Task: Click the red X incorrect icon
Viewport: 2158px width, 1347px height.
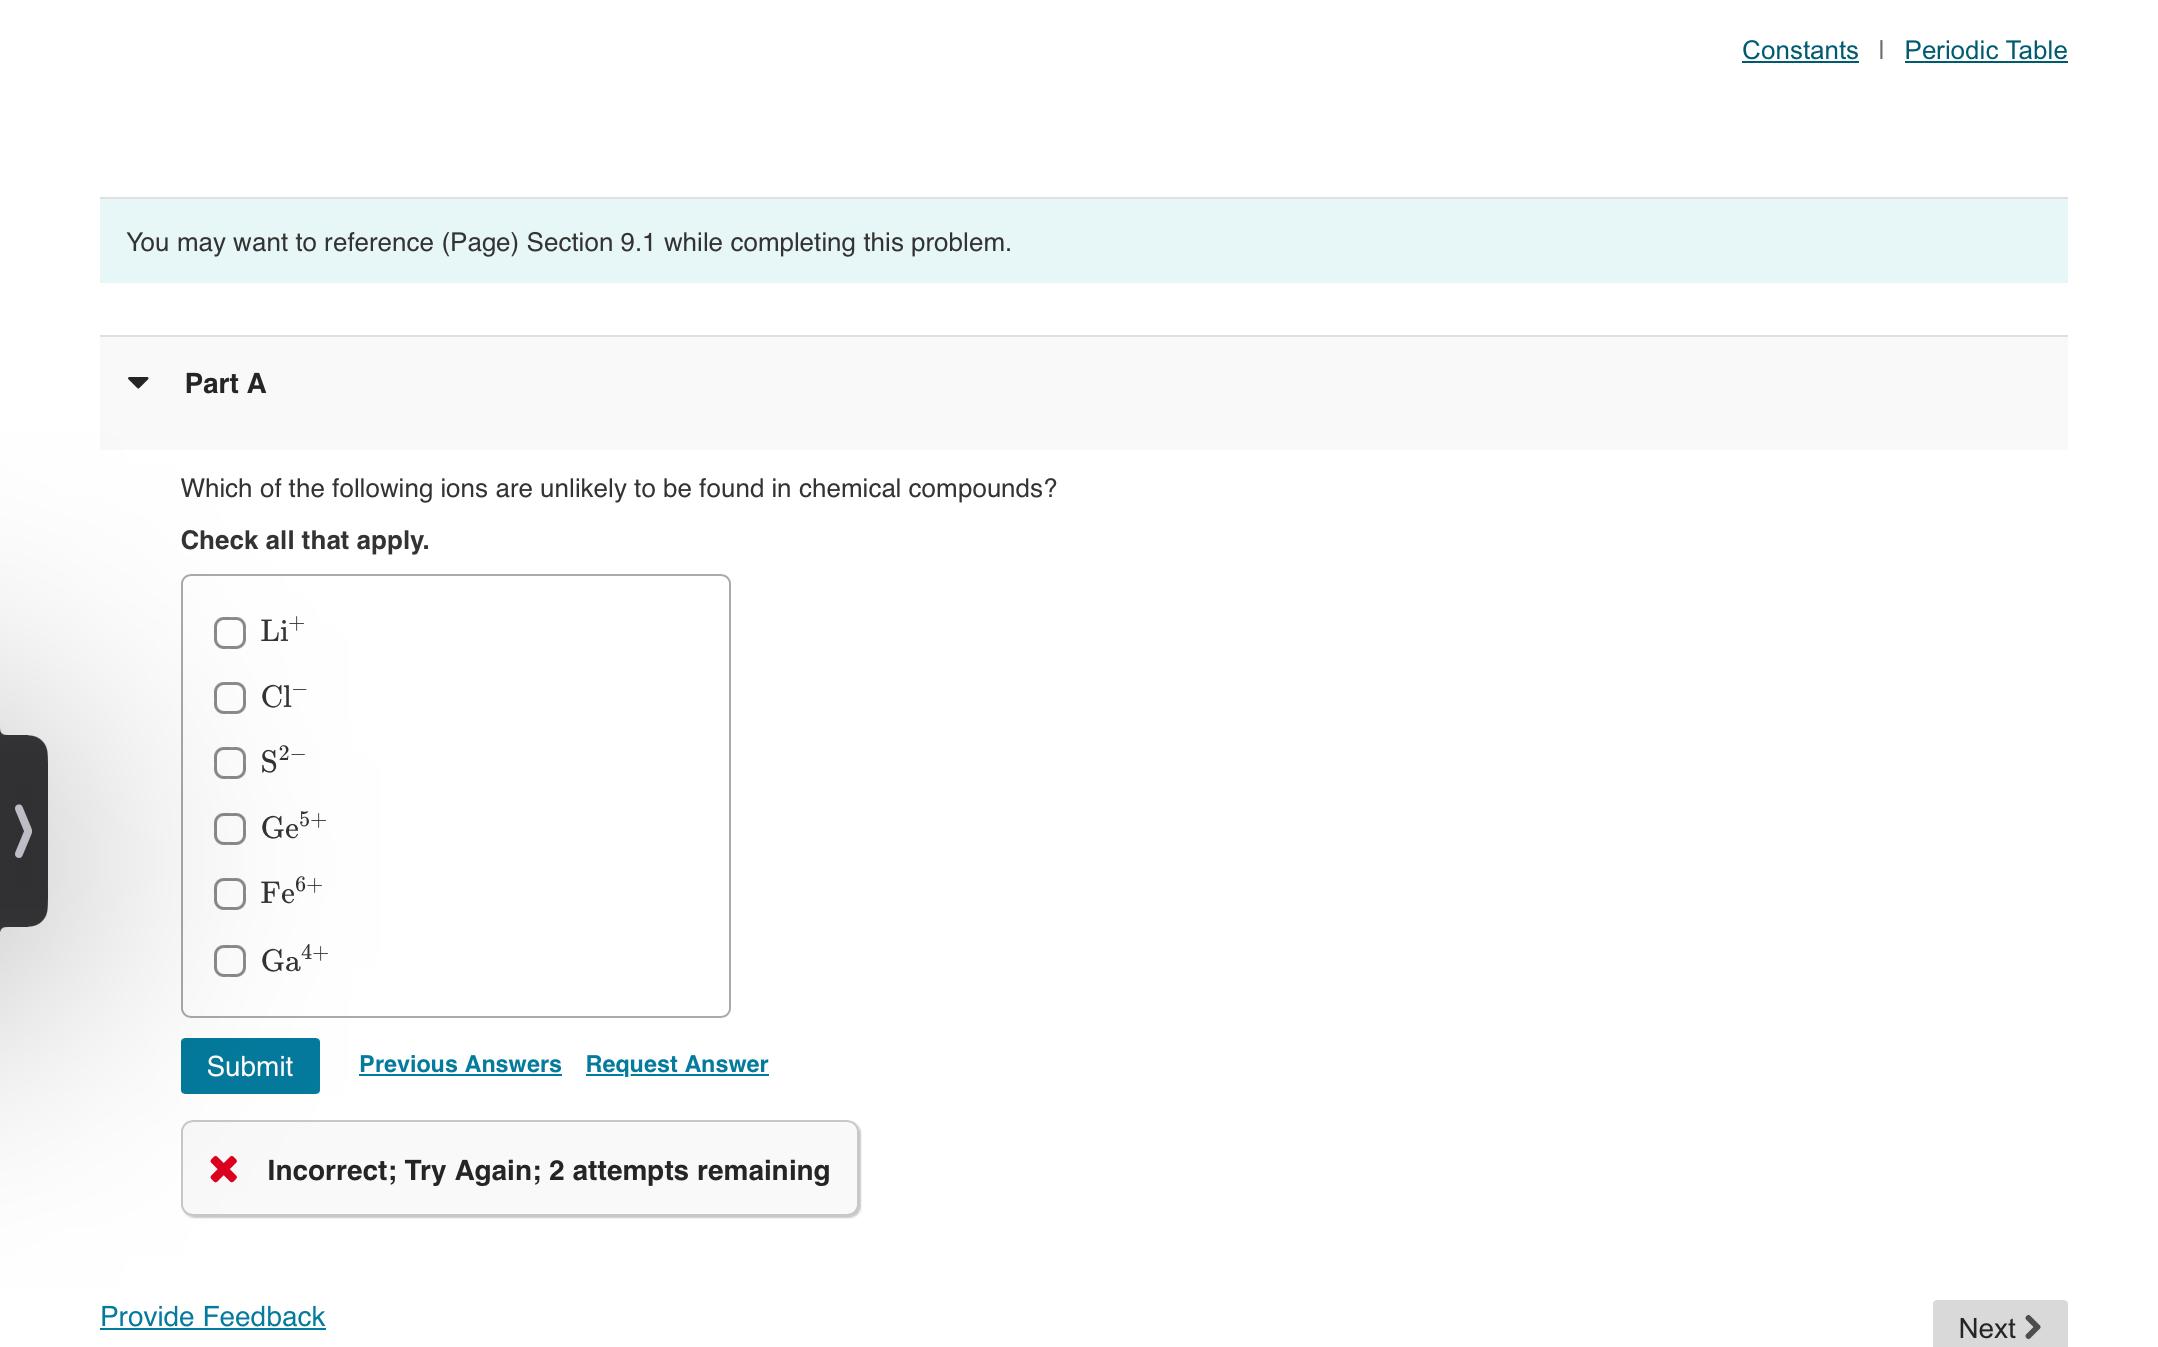Action: (x=224, y=1169)
